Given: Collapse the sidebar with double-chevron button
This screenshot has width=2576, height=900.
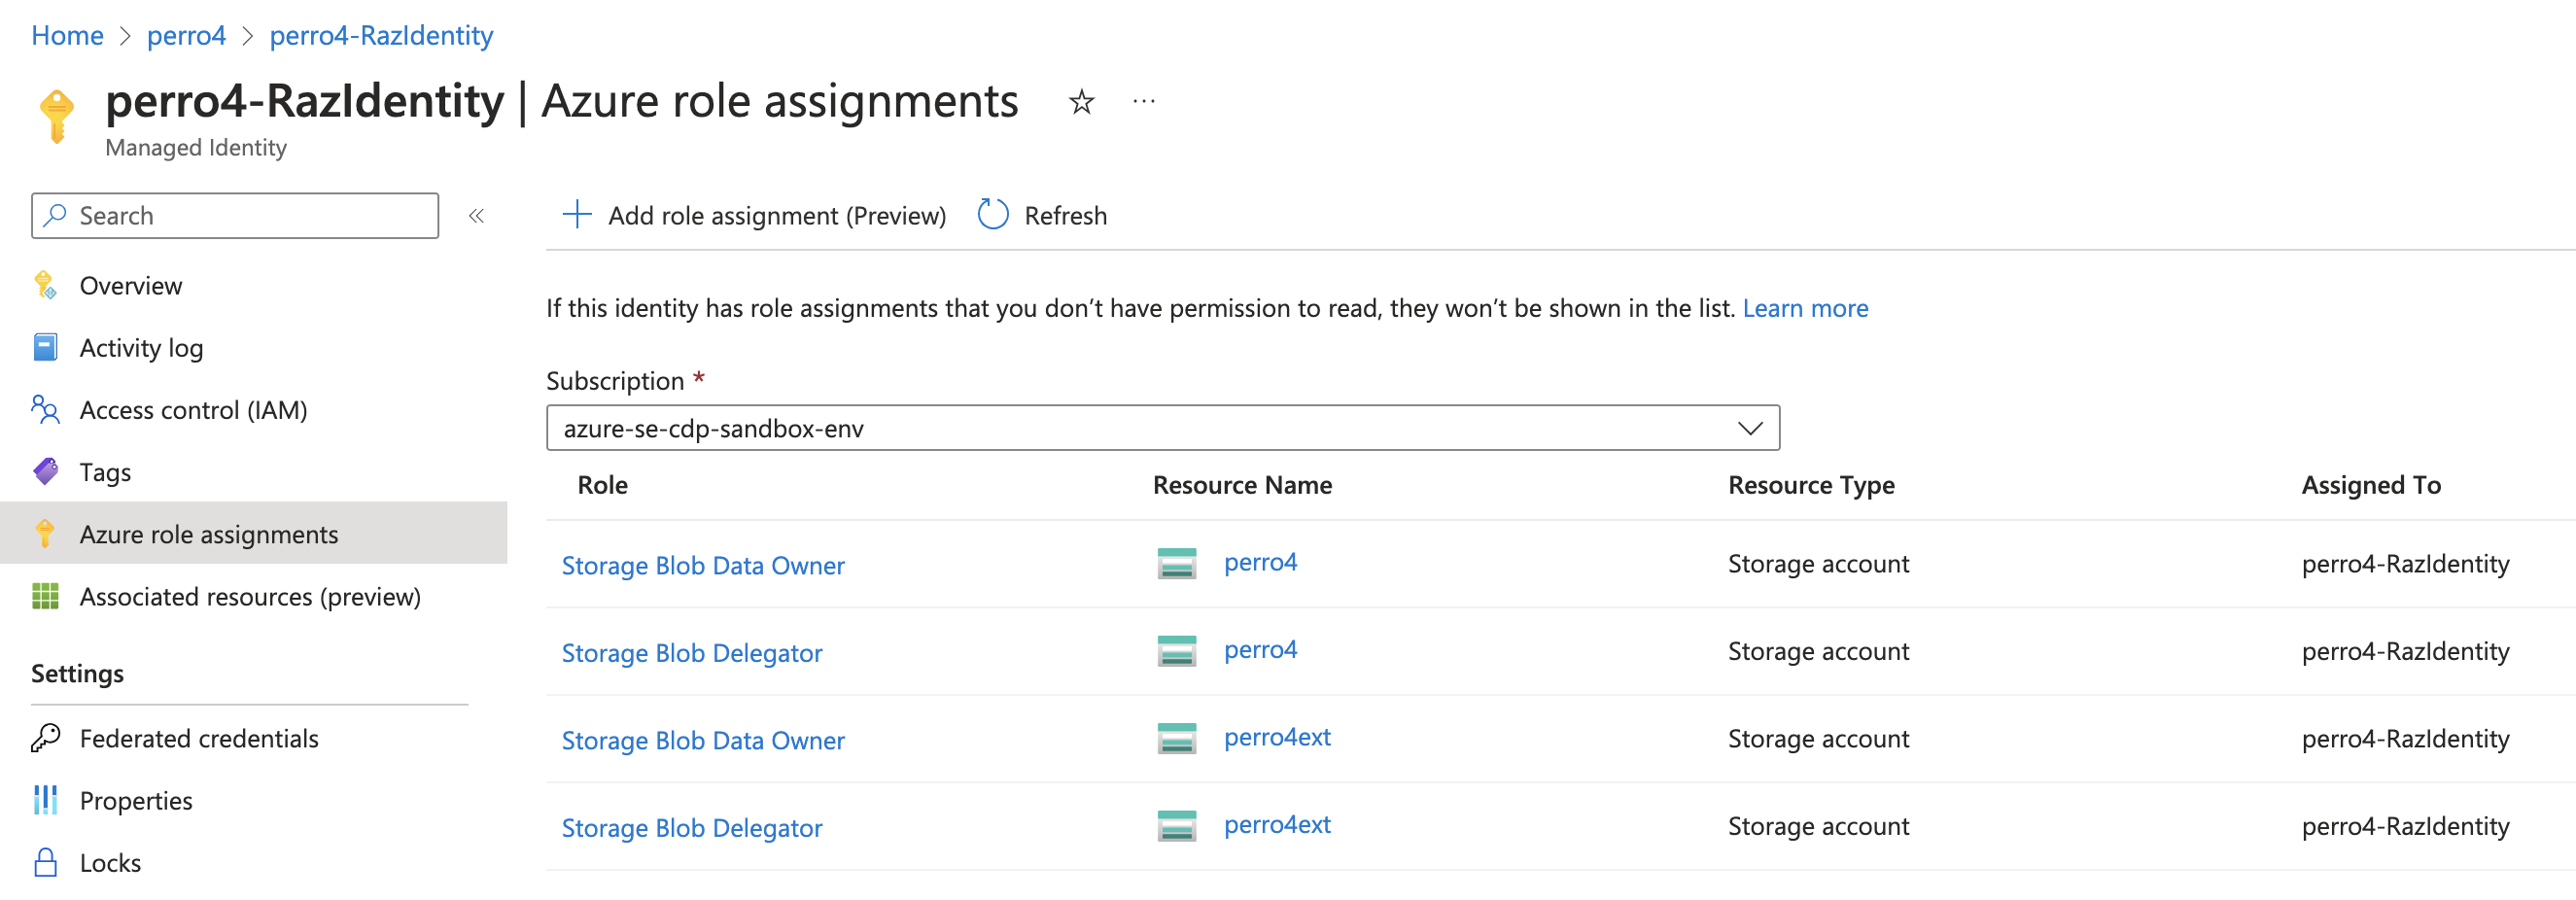Looking at the screenshot, I should pyautogui.click(x=477, y=215).
